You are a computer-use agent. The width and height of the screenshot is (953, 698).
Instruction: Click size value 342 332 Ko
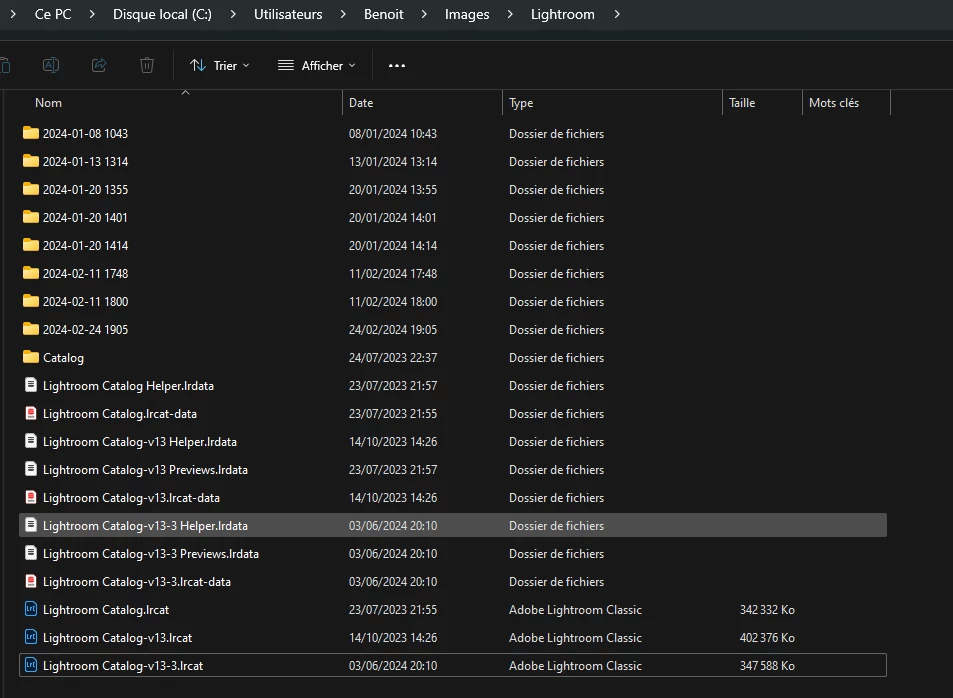767,610
